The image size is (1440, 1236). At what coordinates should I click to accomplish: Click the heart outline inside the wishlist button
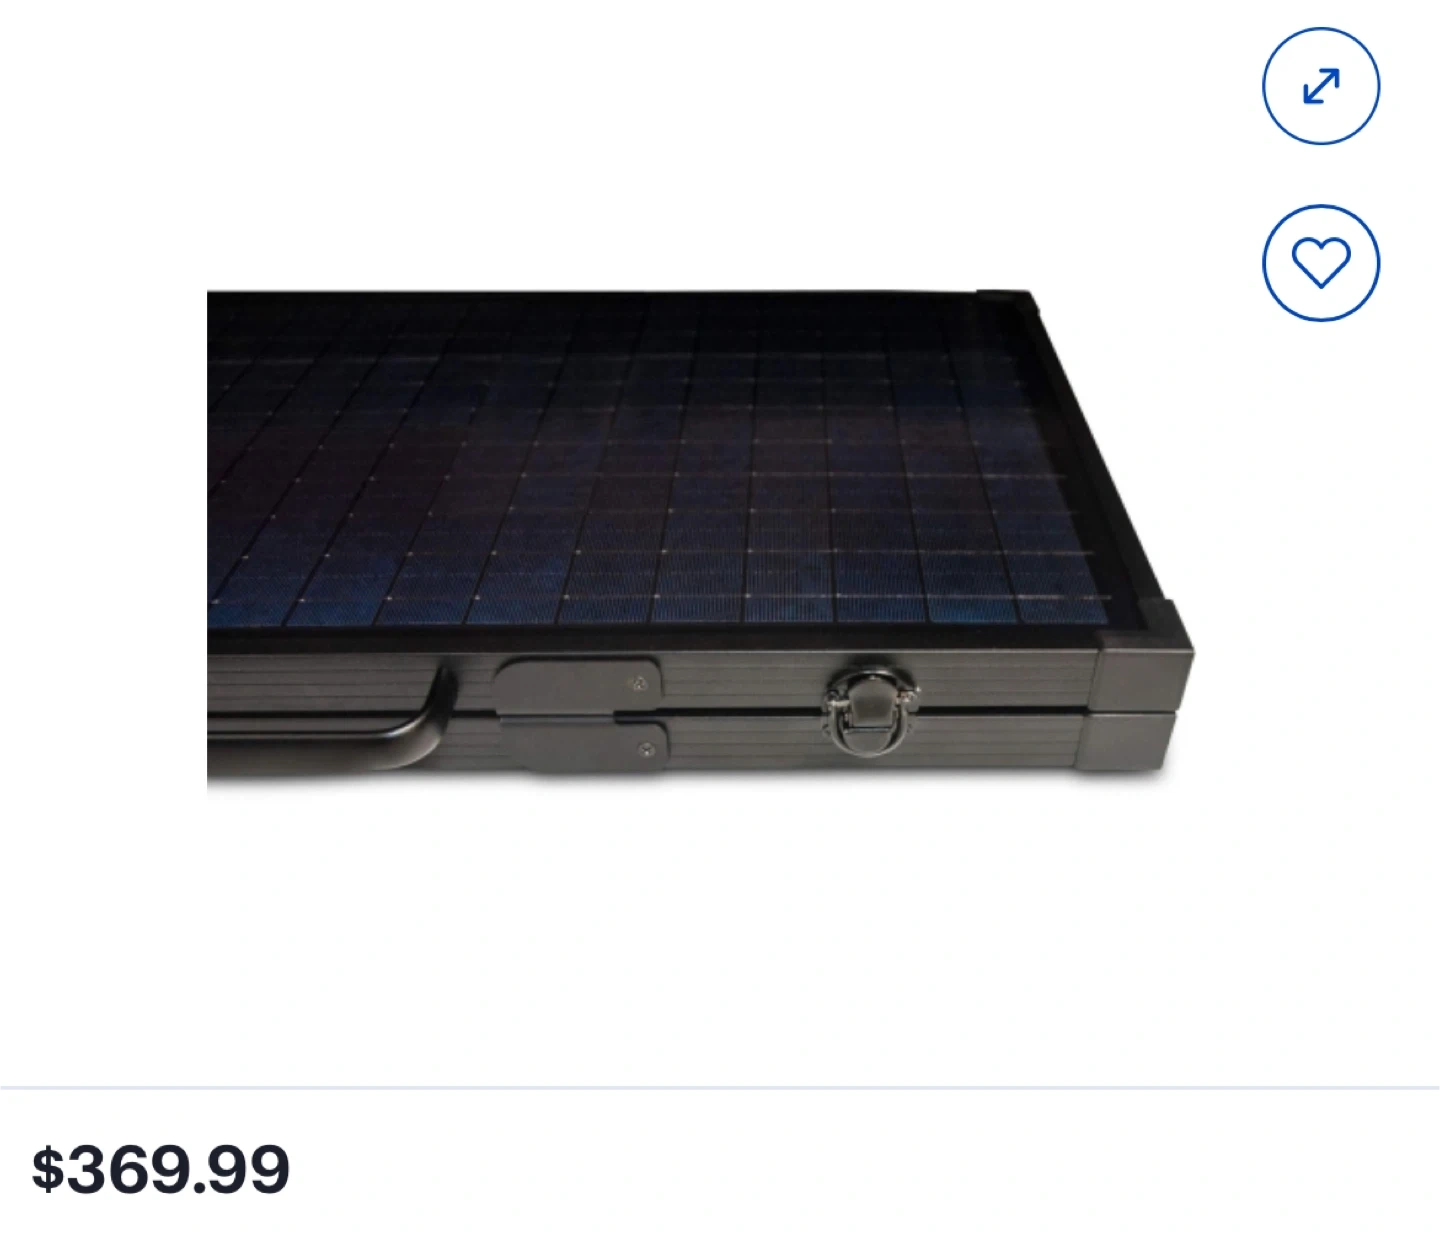pyautogui.click(x=1321, y=263)
